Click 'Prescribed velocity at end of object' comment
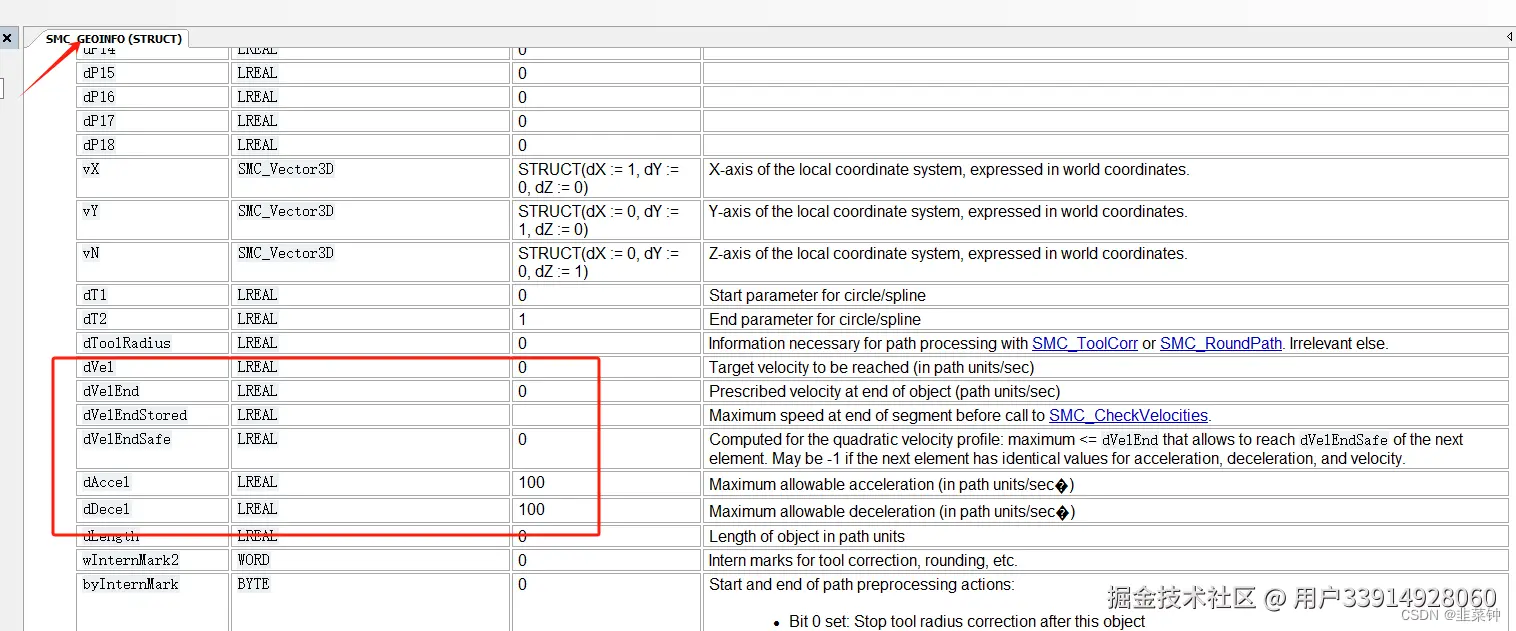 (x=885, y=391)
